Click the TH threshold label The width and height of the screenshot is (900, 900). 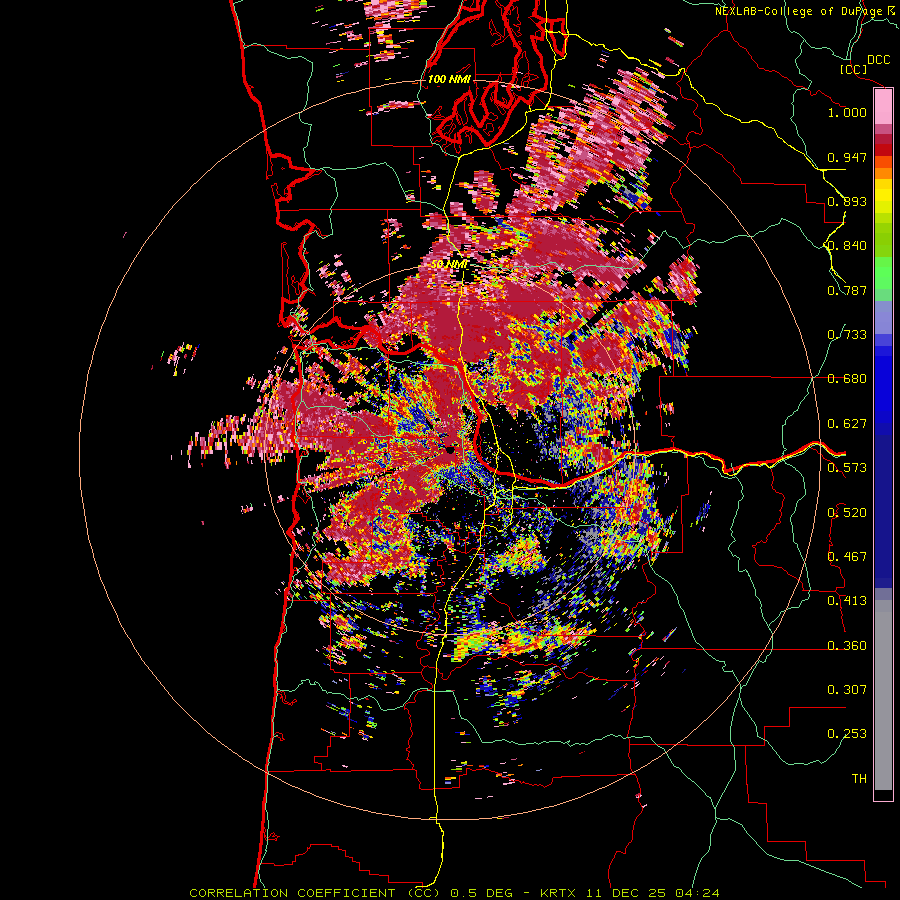(x=859, y=779)
